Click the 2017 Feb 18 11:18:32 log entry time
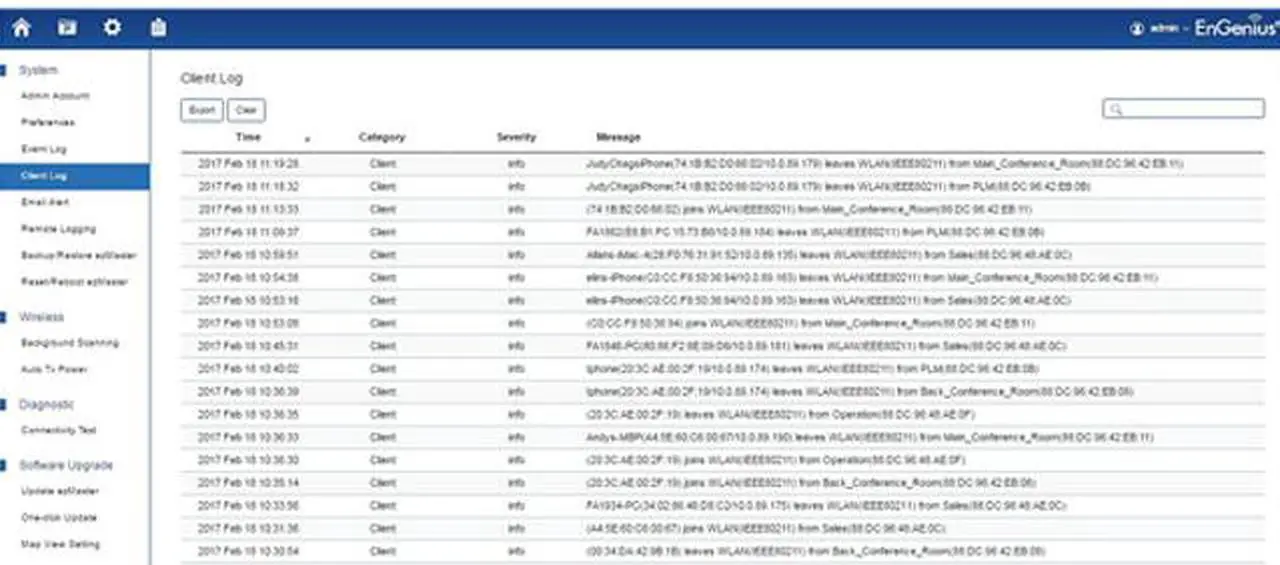This screenshot has width=1280, height=565. pos(248,186)
